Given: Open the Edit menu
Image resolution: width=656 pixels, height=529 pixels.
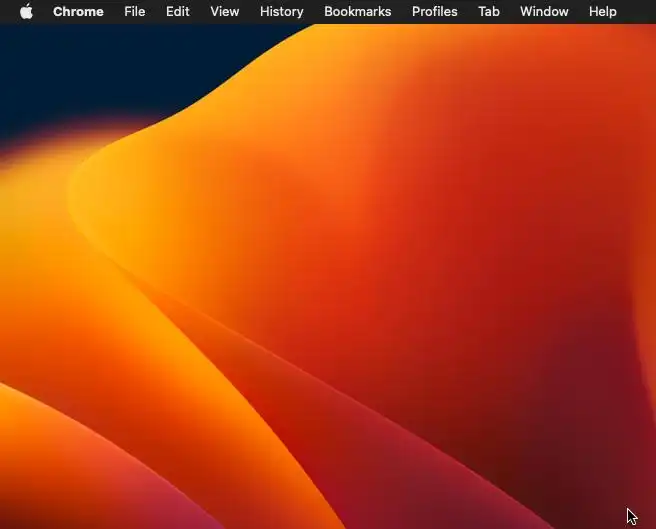Looking at the screenshot, I should 177,11.
